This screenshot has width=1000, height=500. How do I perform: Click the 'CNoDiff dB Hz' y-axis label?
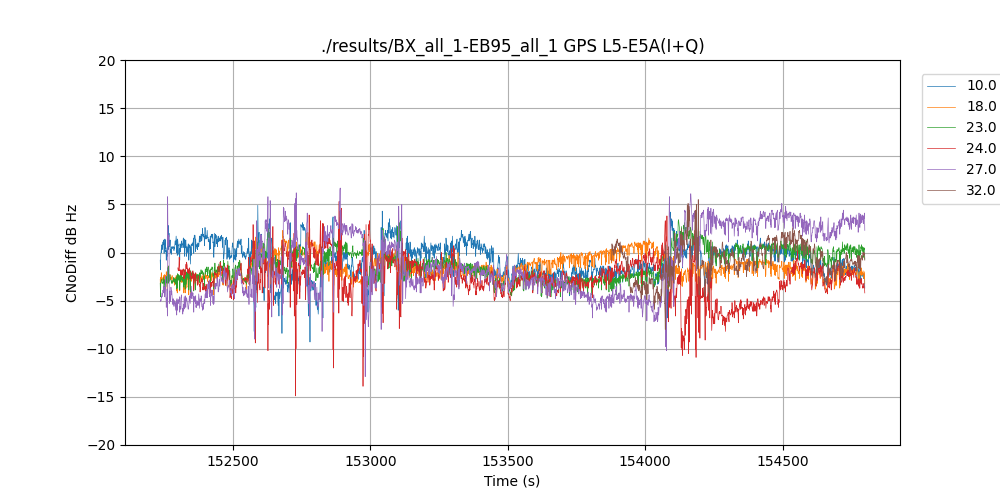pos(72,253)
